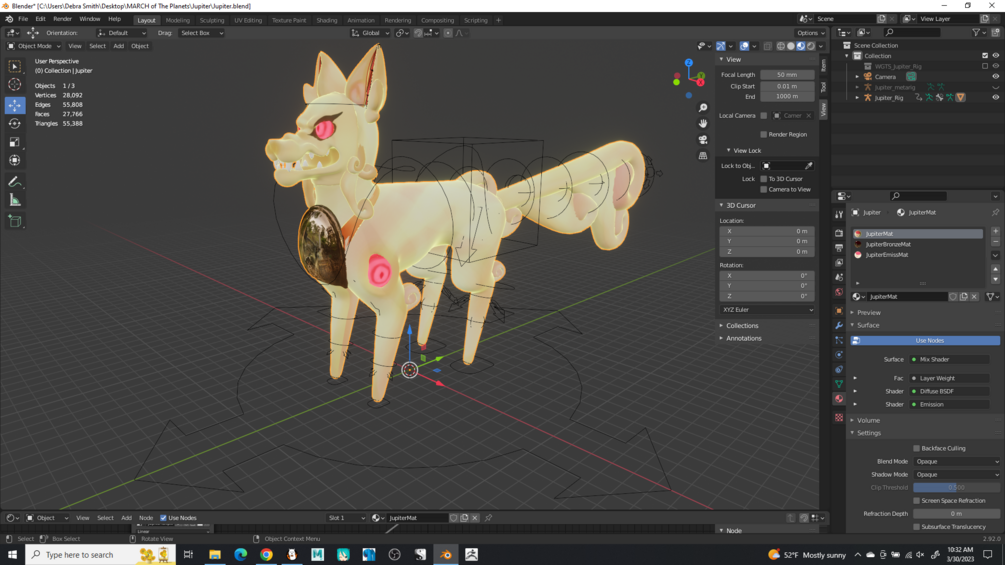Switch perspective/orthographic grid icon
This screenshot has height=565, width=1005.
pyautogui.click(x=703, y=155)
